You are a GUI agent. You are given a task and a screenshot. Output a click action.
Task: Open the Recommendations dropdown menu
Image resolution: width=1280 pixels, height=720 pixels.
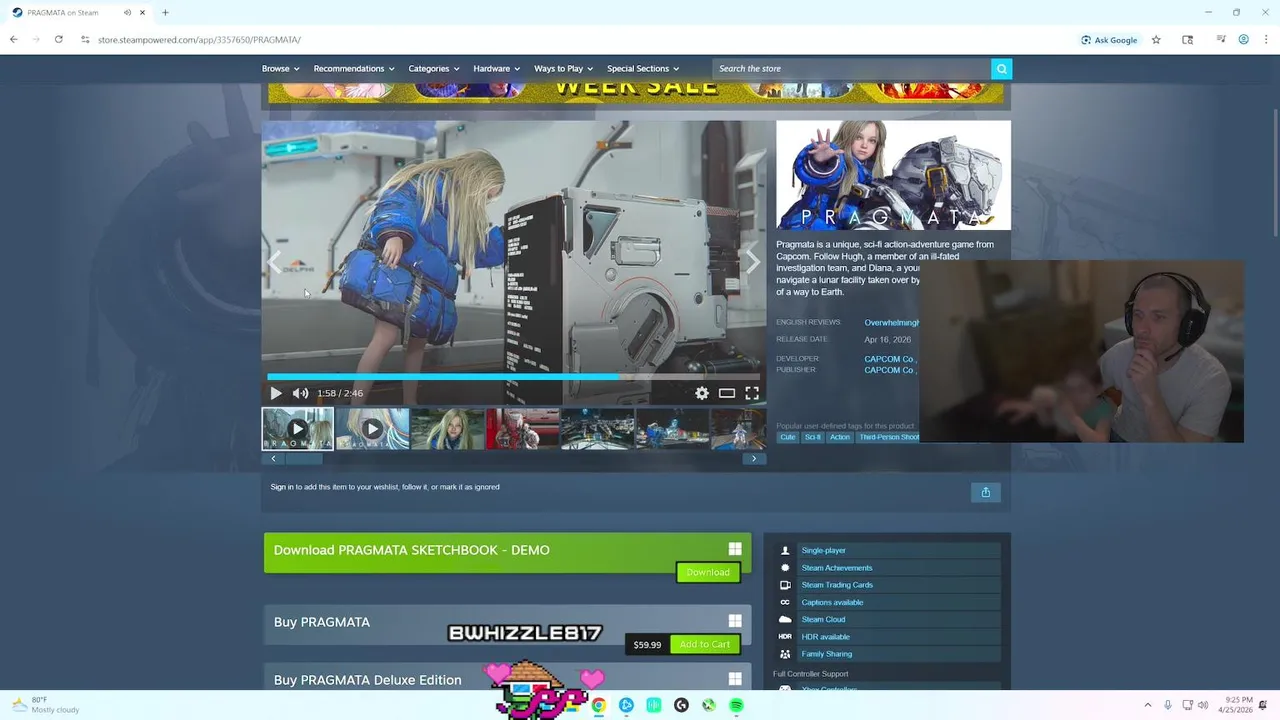[354, 68]
